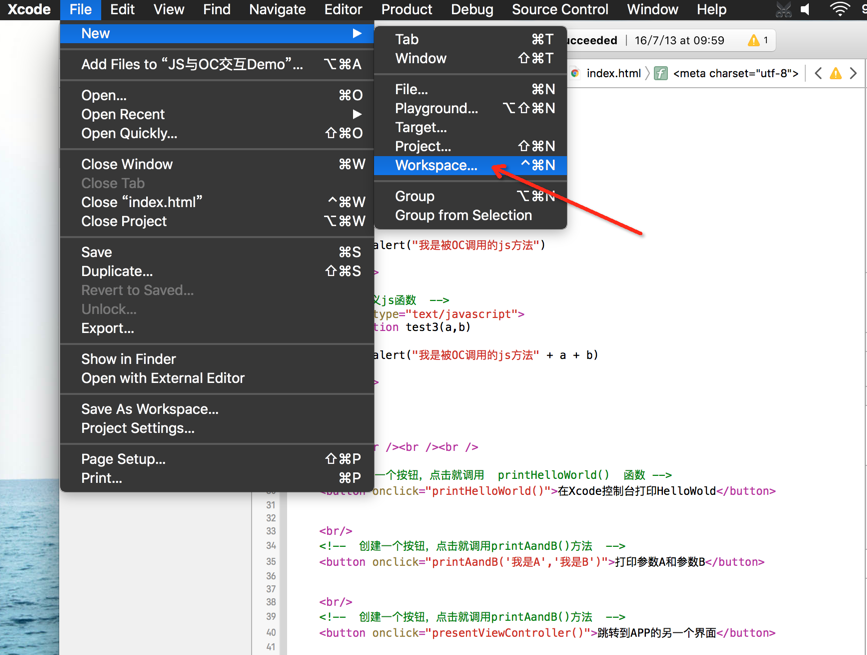This screenshot has width=867, height=655.
Task: Select Close Window
Action: pyautogui.click(x=217, y=164)
